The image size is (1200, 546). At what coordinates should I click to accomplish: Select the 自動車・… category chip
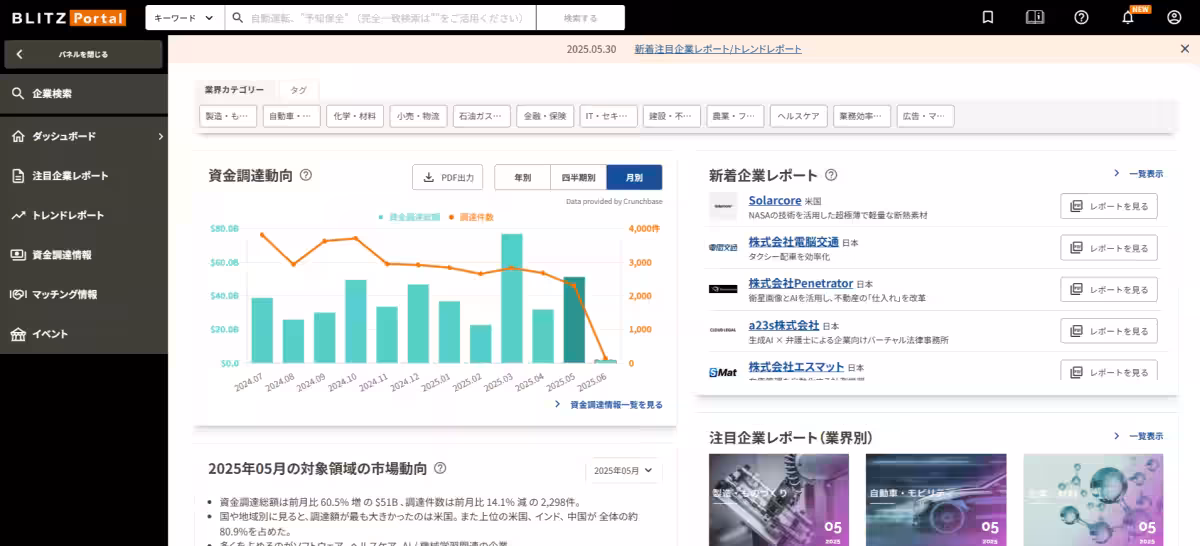pos(292,116)
